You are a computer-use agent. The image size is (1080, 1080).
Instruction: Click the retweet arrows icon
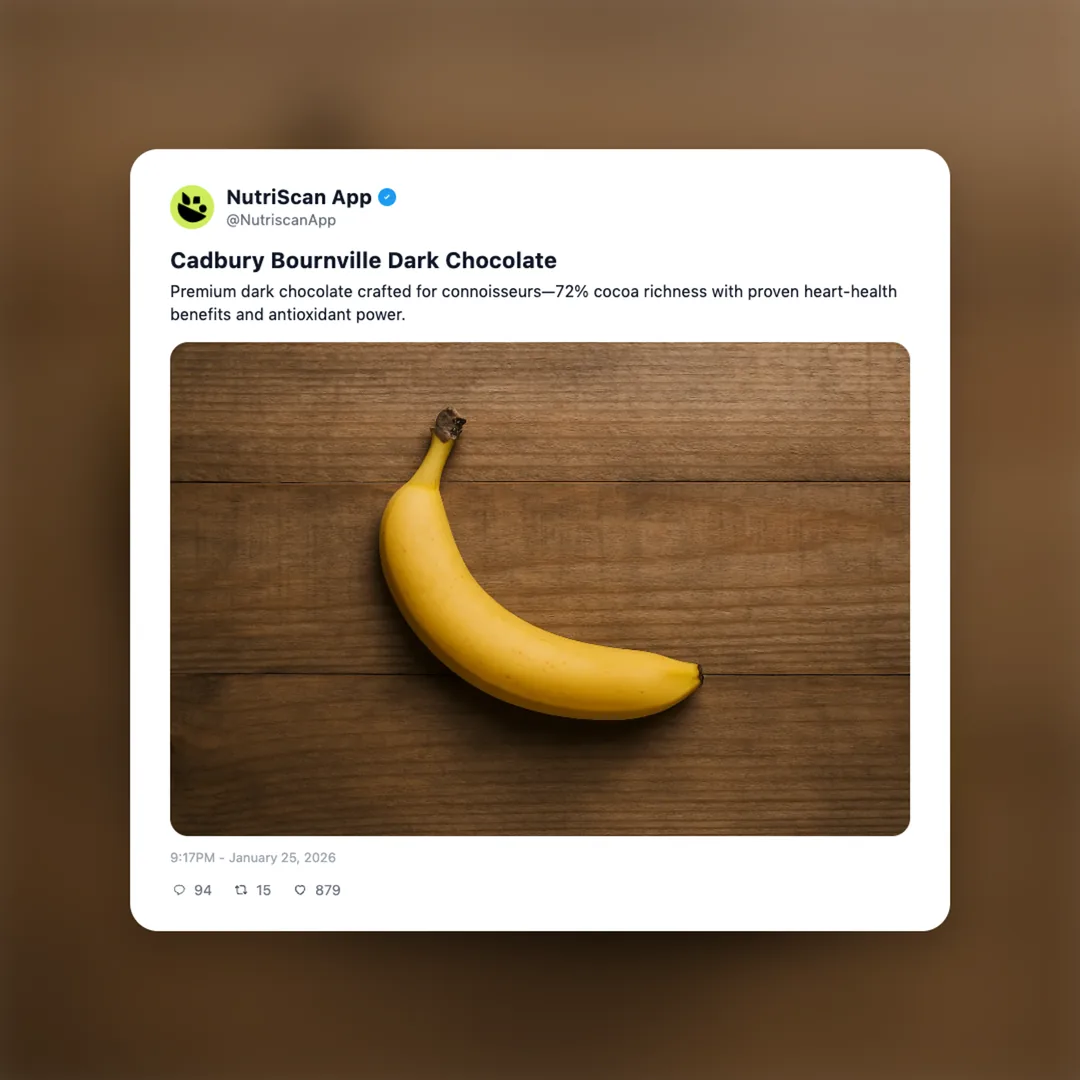pyautogui.click(x=240, y=890)
